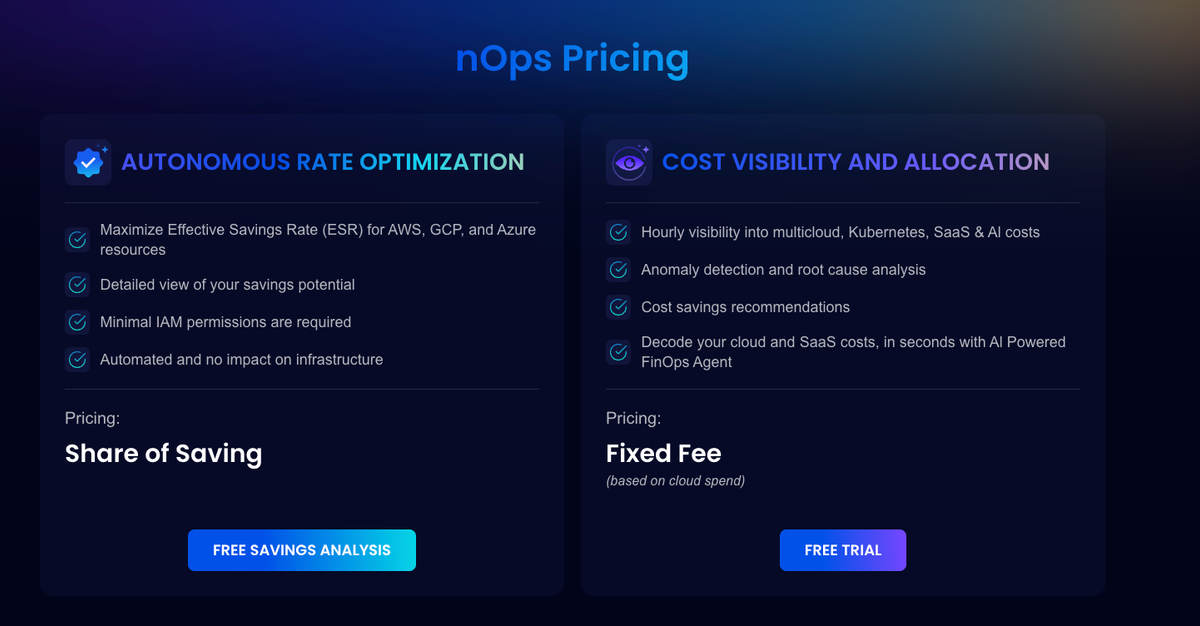Viewport: 1200px width, 626px height.
Task: Click the Minimal IAM permissions are required text
Action: pyautogui.click(x=225, y=322)
